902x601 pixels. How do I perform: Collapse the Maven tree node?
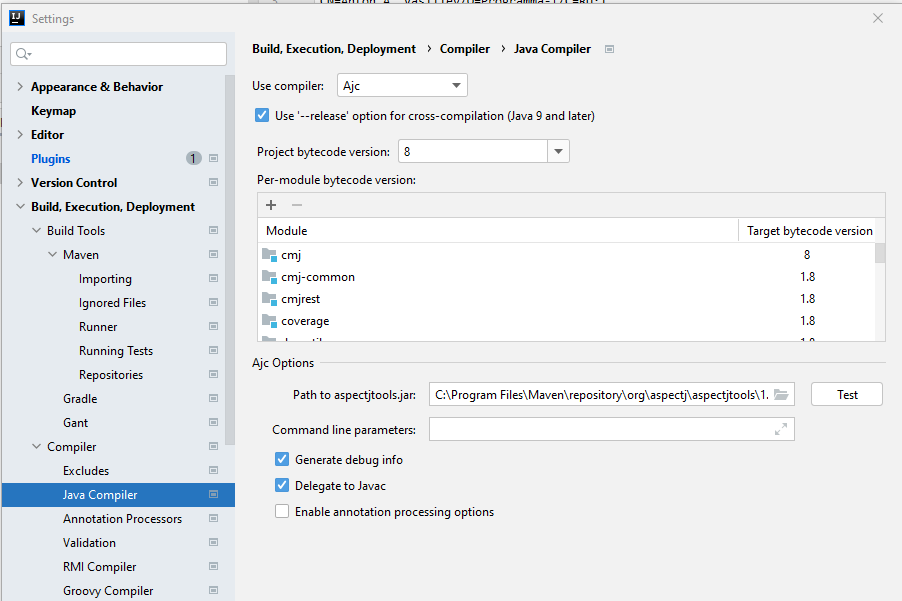[52, 254]
